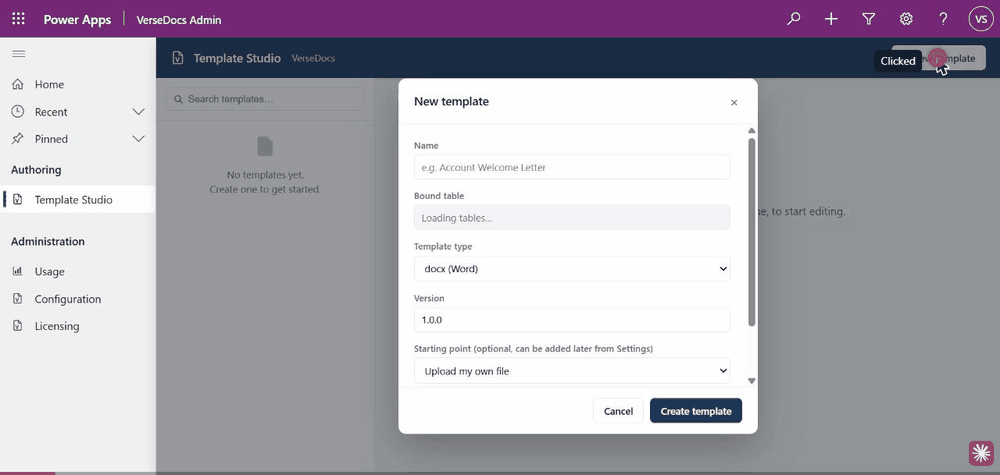Close the New template dialog
1000x475 pixels.
[734, 102]
